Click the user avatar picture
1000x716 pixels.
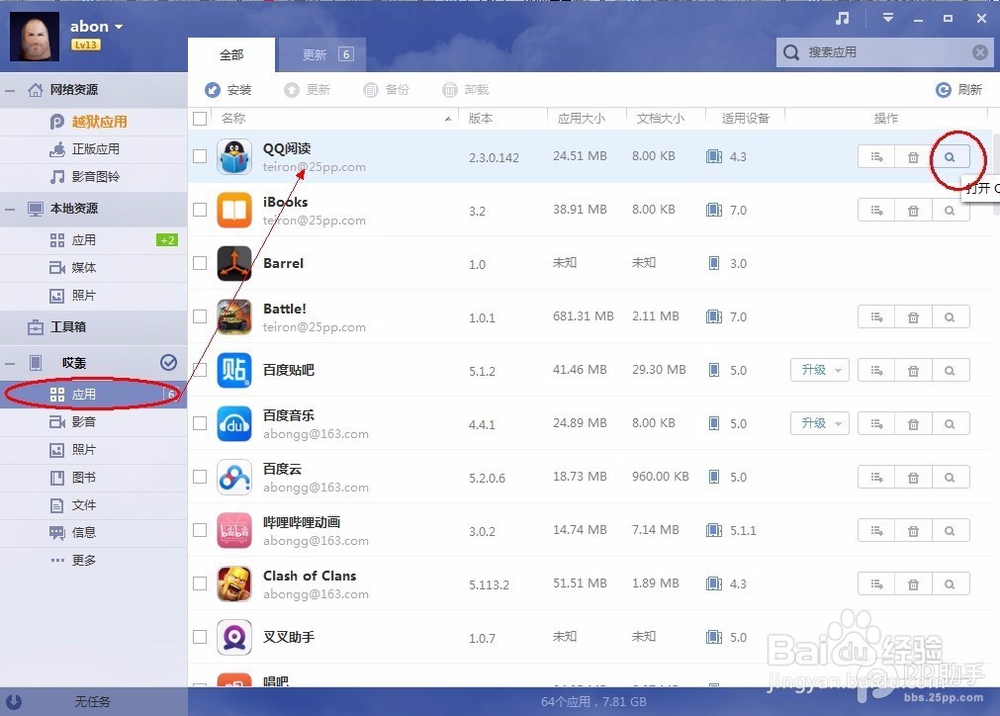pyautogui.click(x=34, y=36)
